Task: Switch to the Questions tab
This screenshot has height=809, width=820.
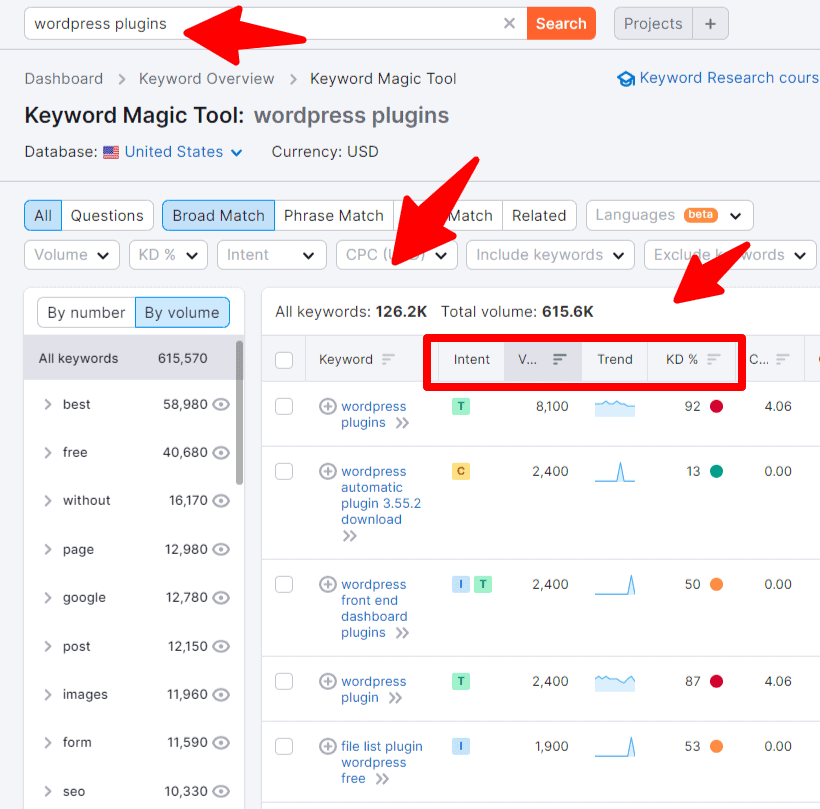Action: 107,215
